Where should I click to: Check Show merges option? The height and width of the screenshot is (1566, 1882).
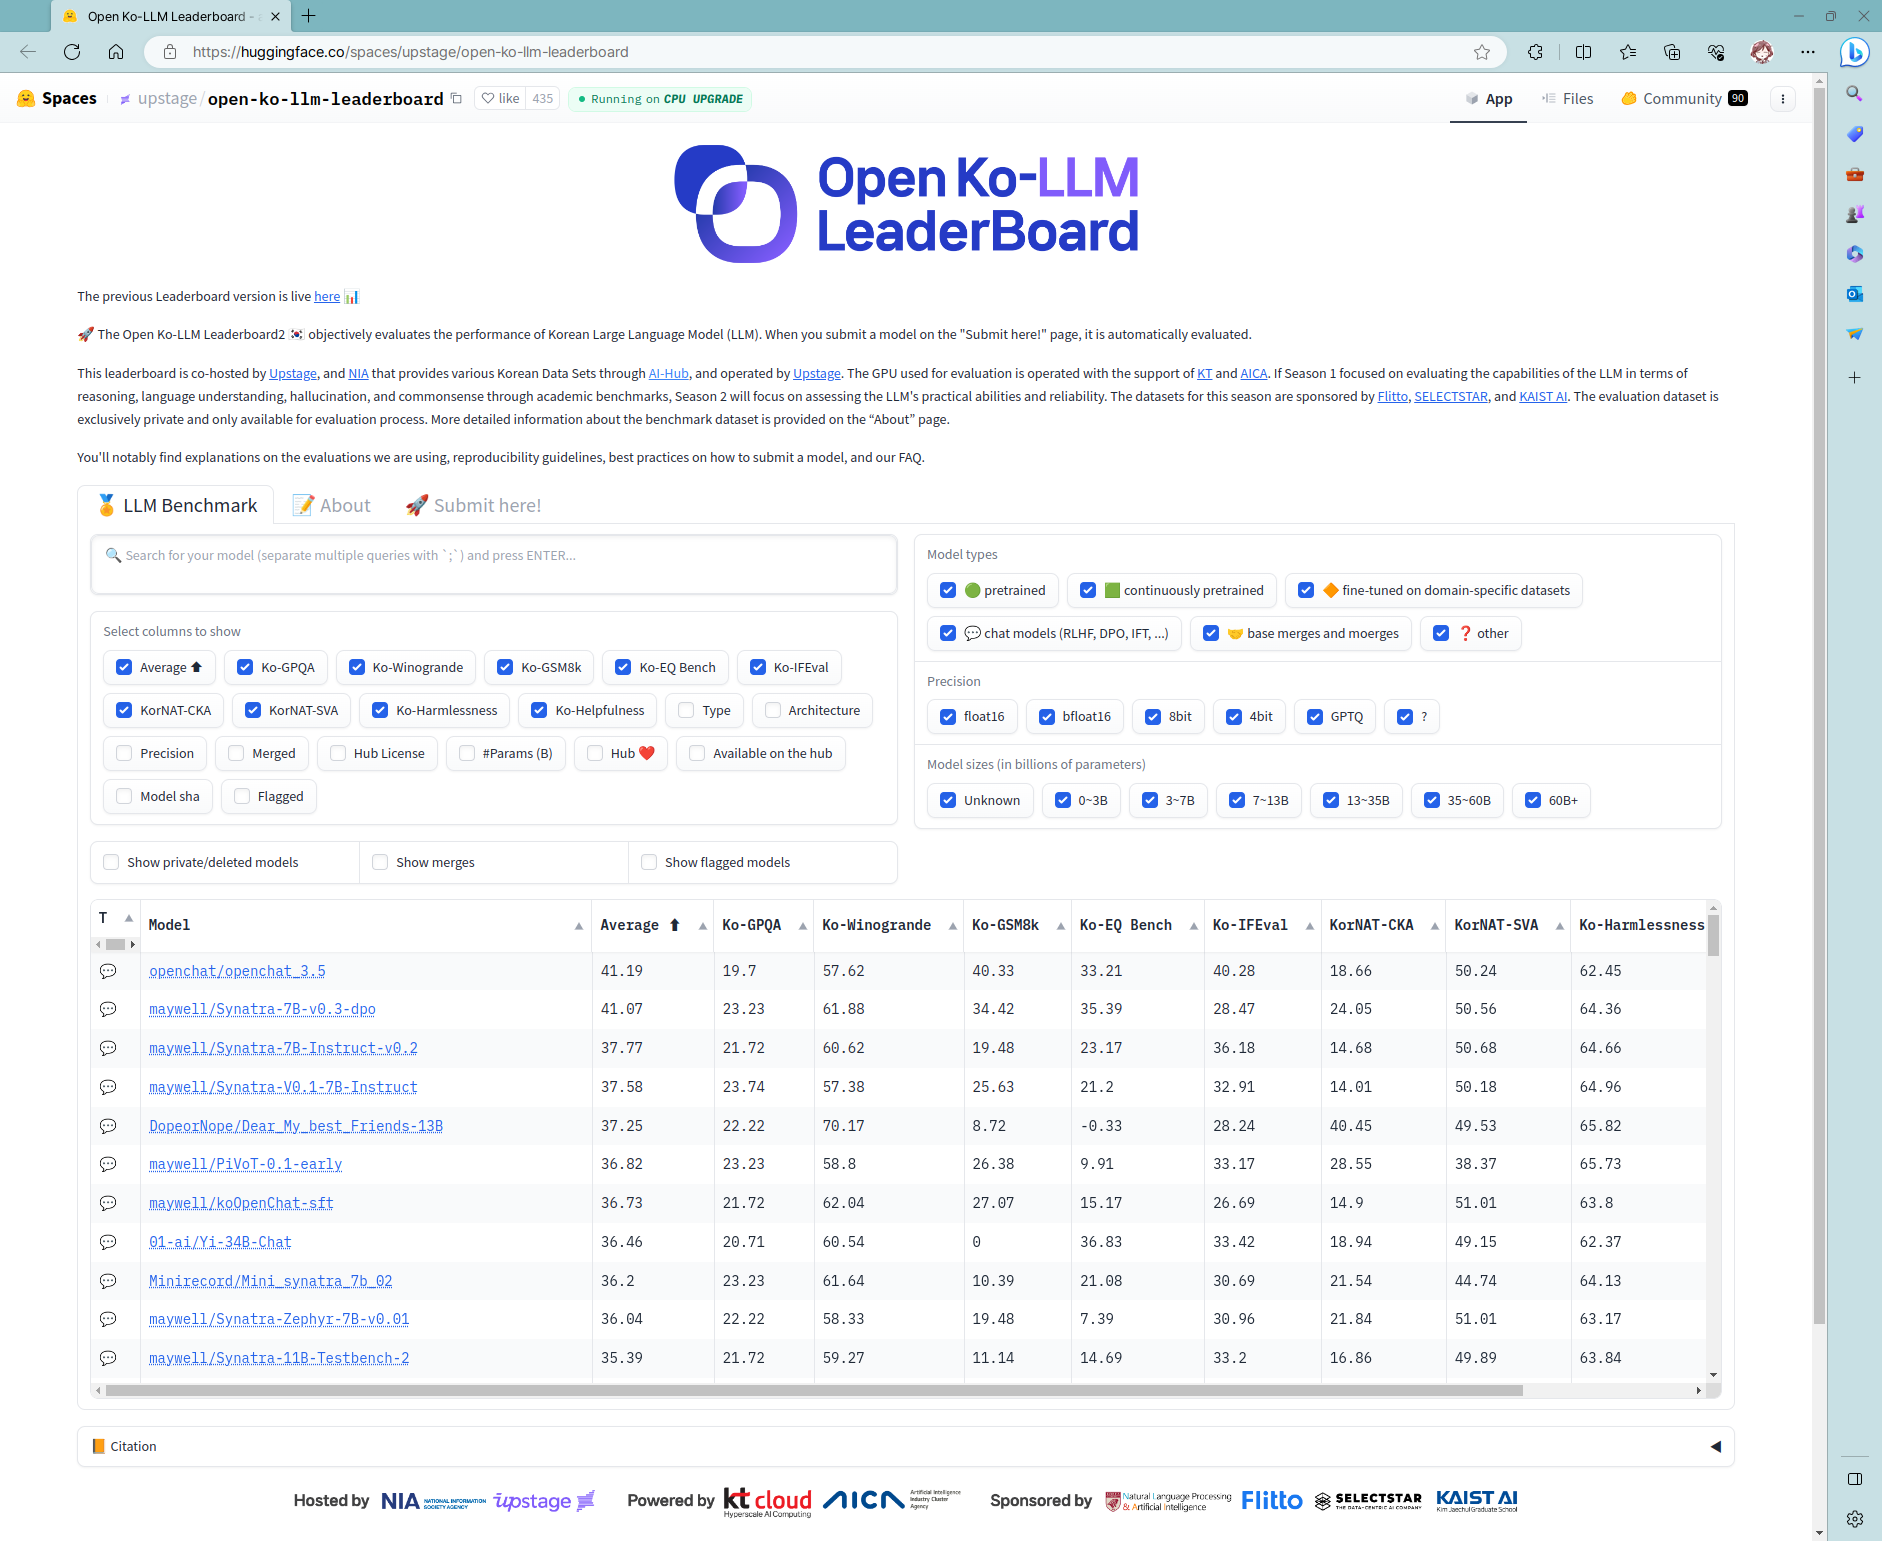click(x=380, y=862)
